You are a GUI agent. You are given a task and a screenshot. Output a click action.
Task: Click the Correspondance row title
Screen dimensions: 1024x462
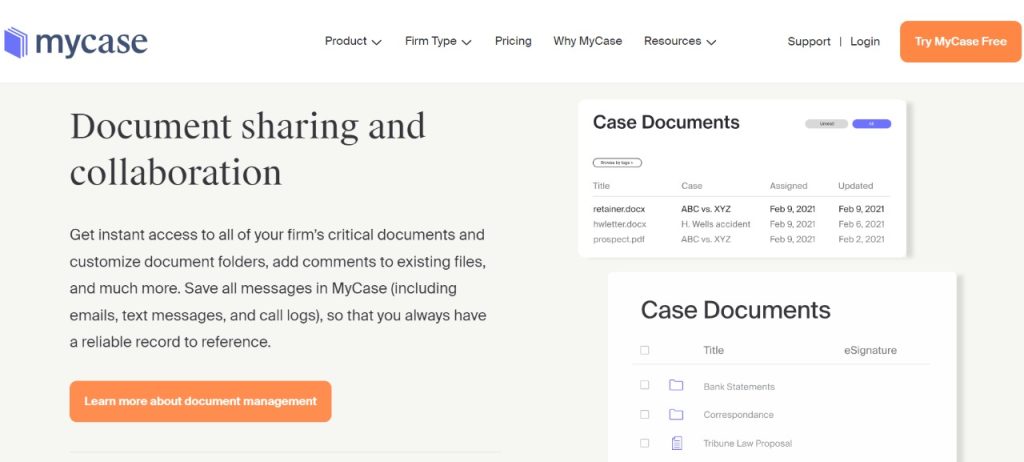coord(738,415)
